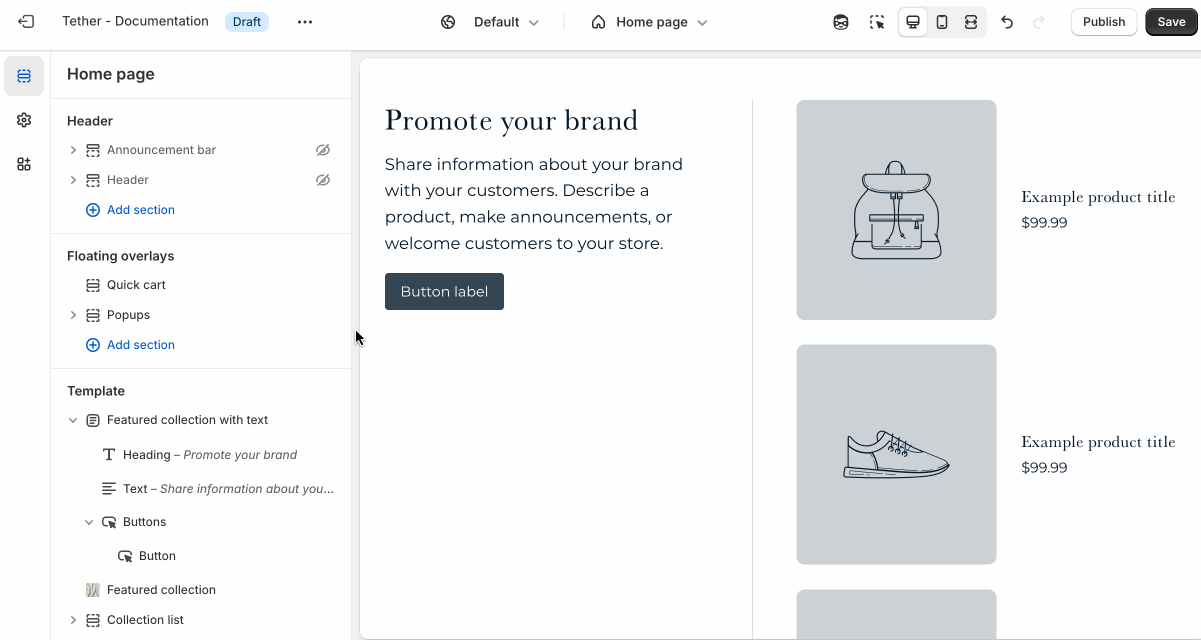Click Example product title beside backpack
Image resolution: width=1201 pixels, height=640 pixels.
[1098, 197]
